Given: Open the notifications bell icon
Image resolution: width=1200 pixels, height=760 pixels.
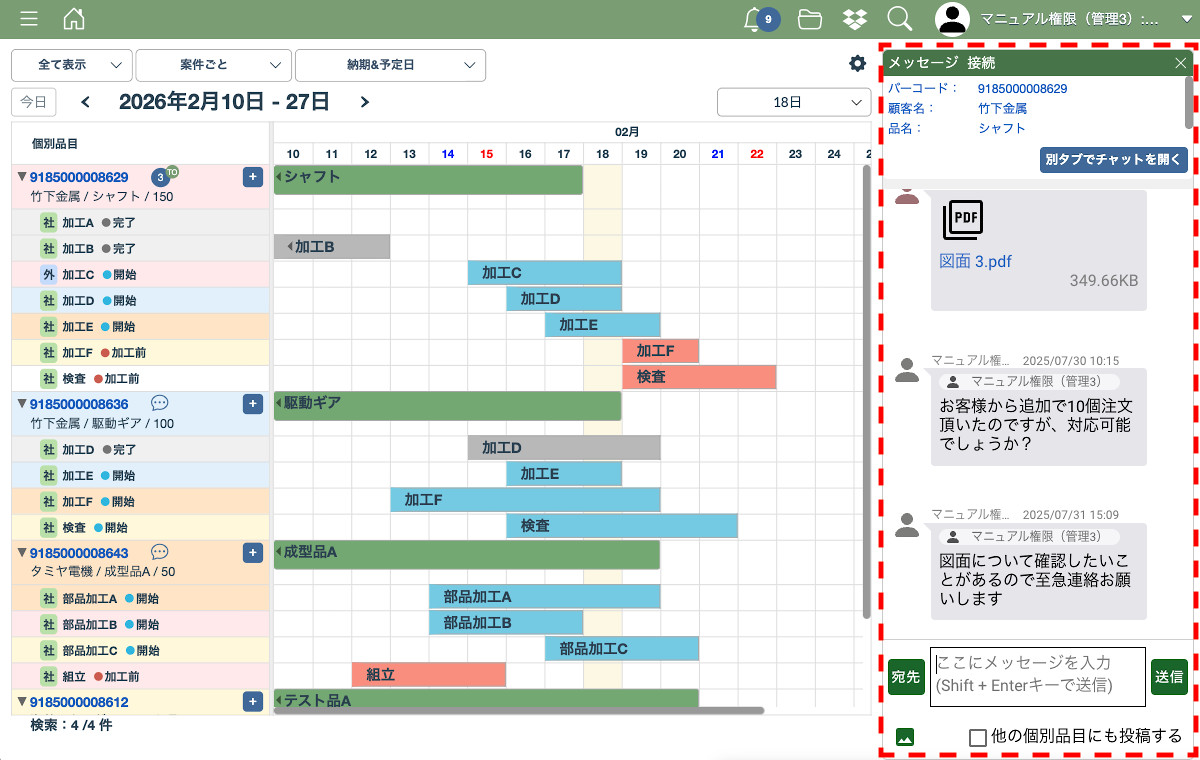Looking at the screenshot, I should coord(754,19).
